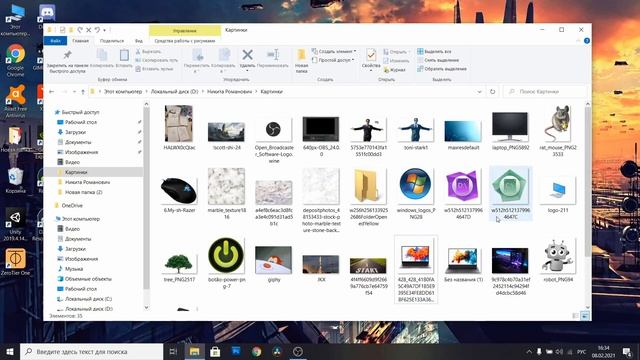Click the taskbar search box
This screenshot has width=640, height=360.
pos(91,351)
